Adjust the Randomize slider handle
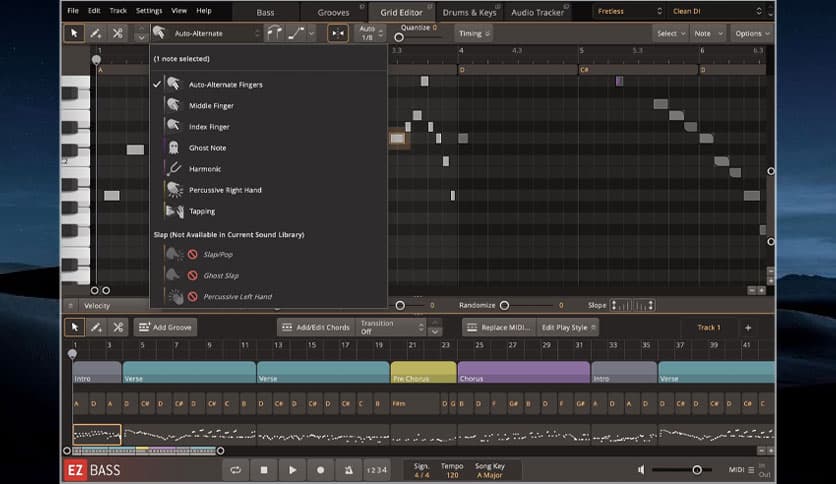Viewport: 836px width, 484px height. pyautogui.click(x=504, y=305)
